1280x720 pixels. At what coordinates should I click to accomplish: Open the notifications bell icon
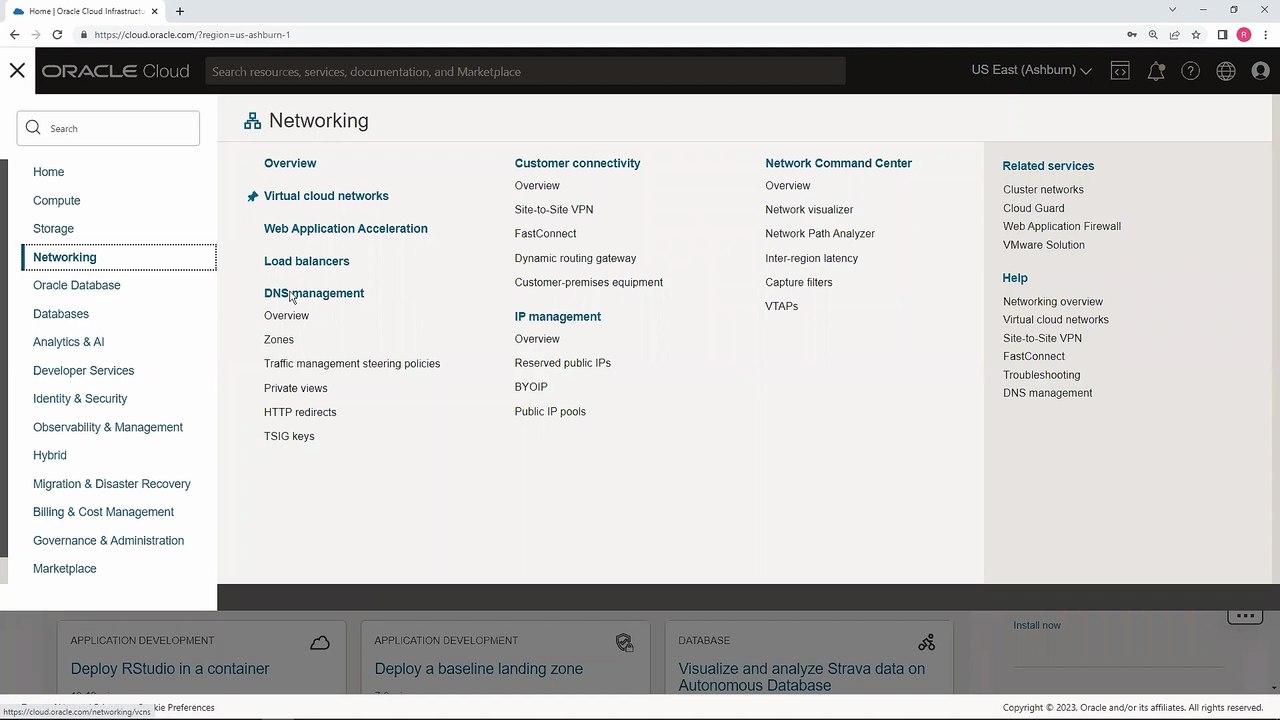coord(1156,71)
